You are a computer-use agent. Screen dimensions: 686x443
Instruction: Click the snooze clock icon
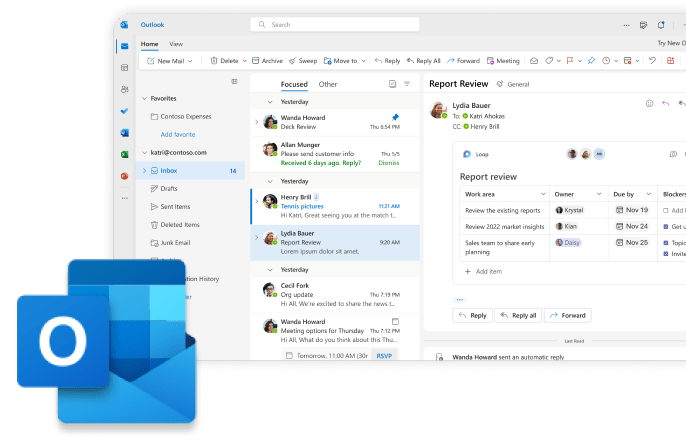tap(606, 61)
